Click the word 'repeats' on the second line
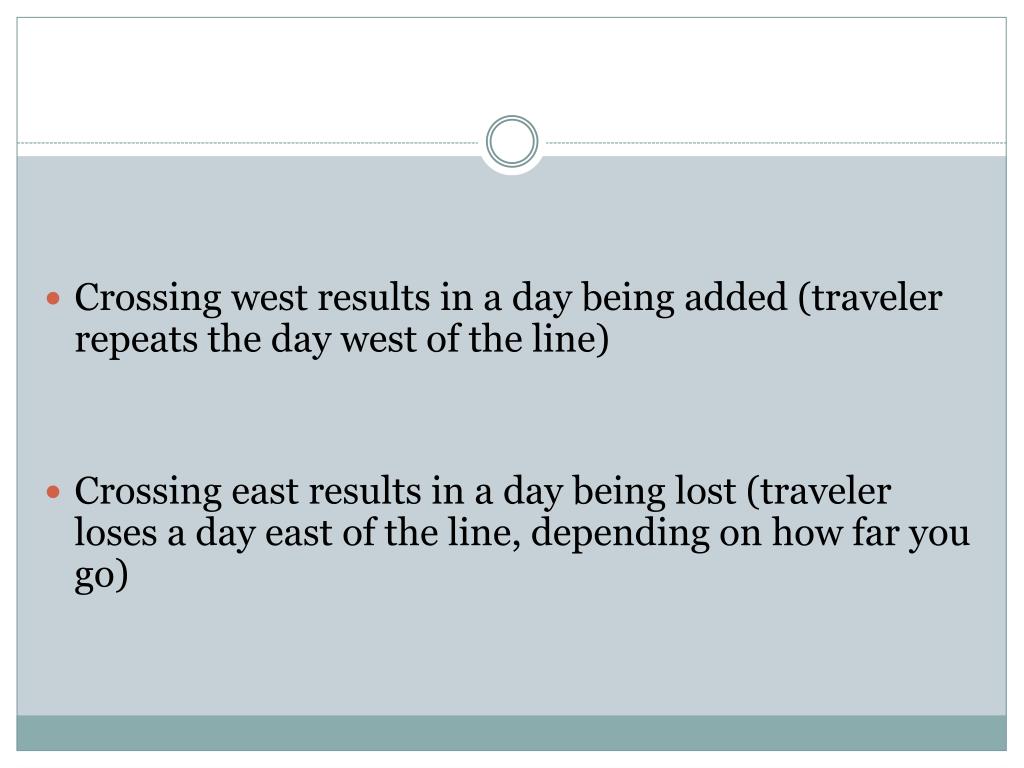 pyautogui.click(x=136, y=341)
